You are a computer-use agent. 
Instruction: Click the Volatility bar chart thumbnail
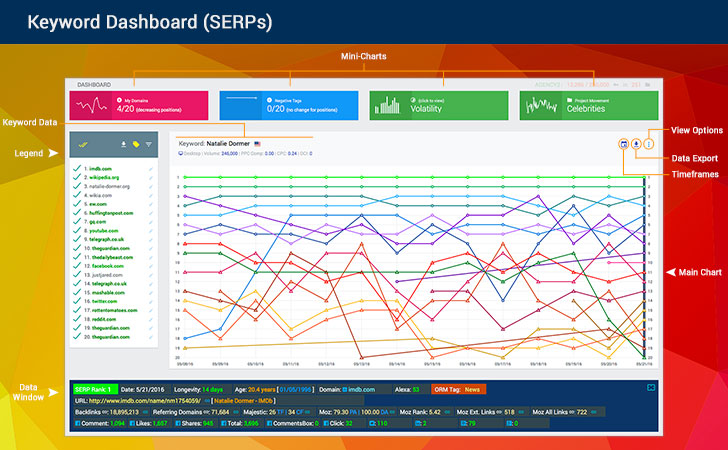click(x=387, y=105)
